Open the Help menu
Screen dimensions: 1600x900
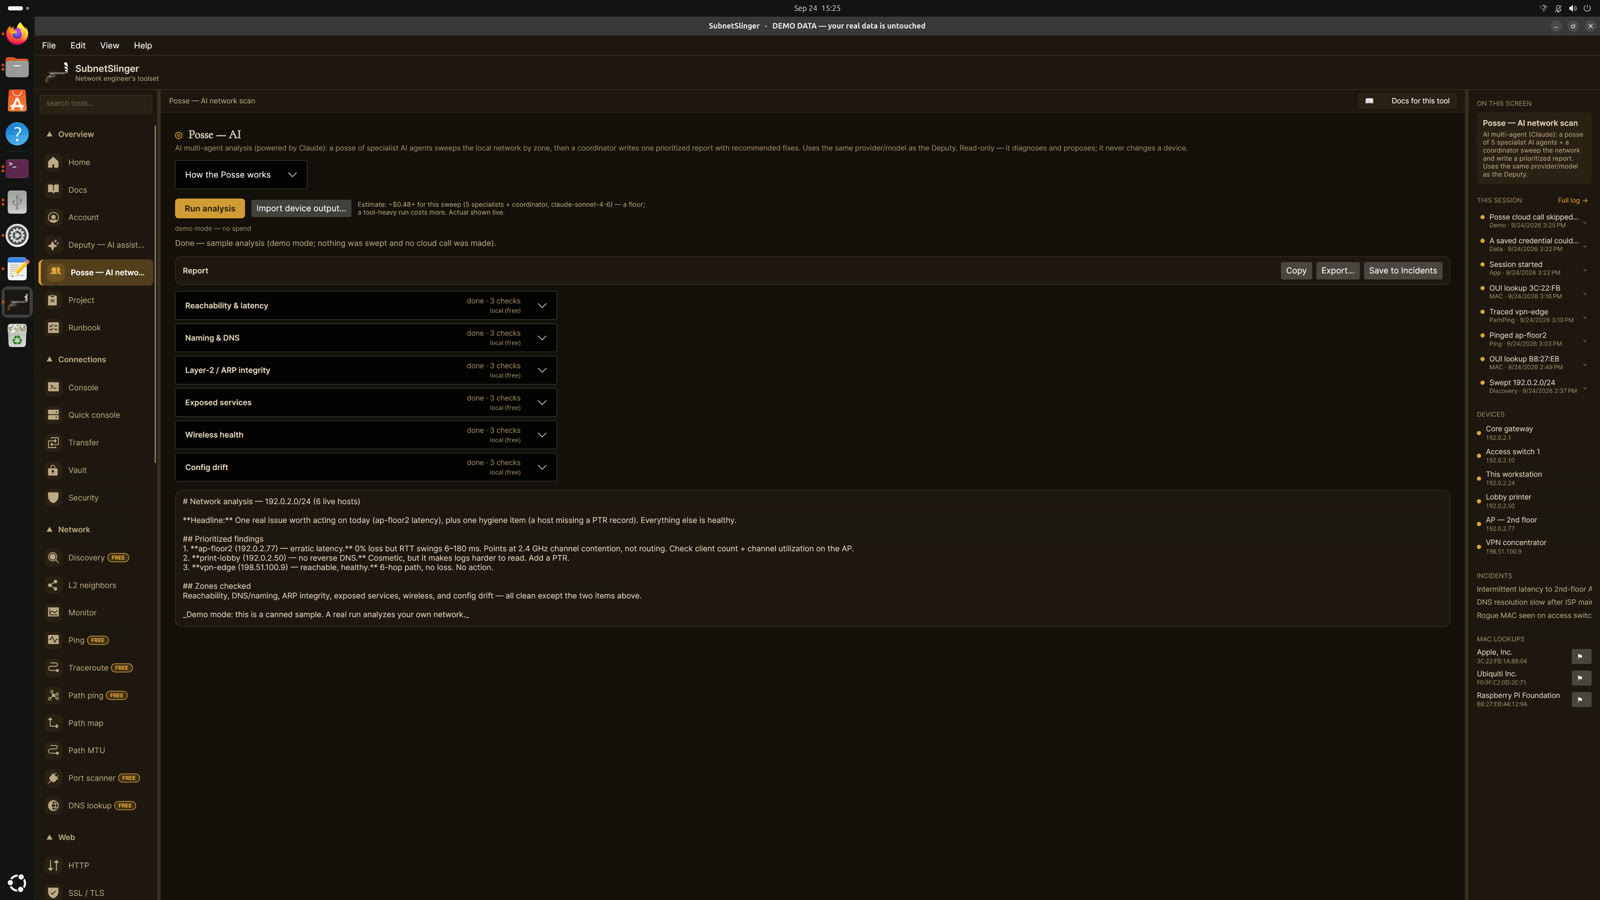[143, 45]
